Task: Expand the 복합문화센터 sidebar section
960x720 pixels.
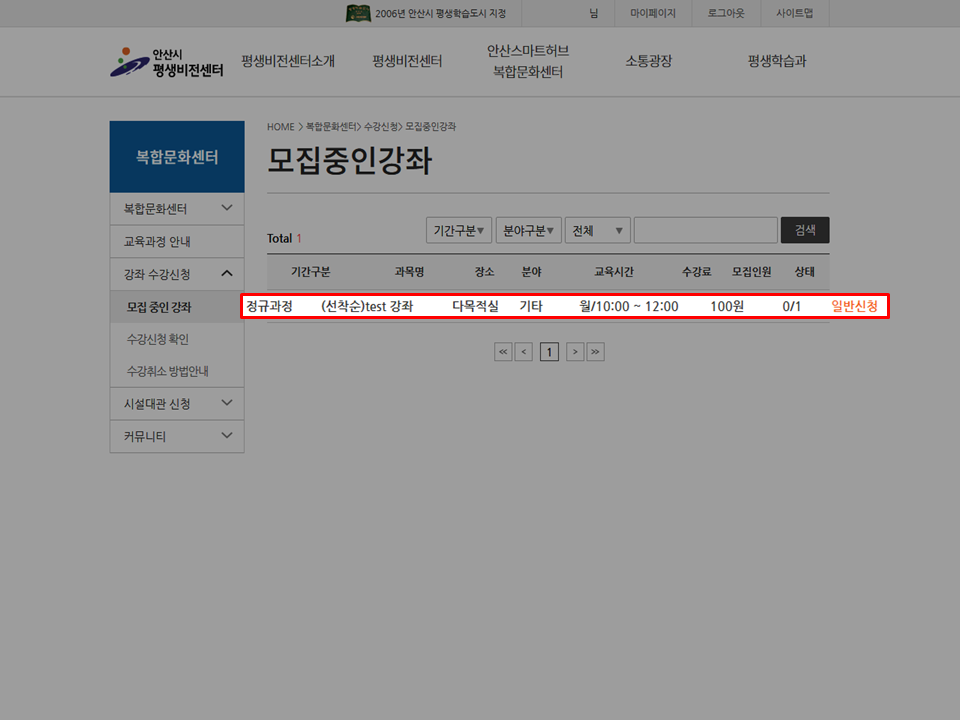Action: (176, 208)
